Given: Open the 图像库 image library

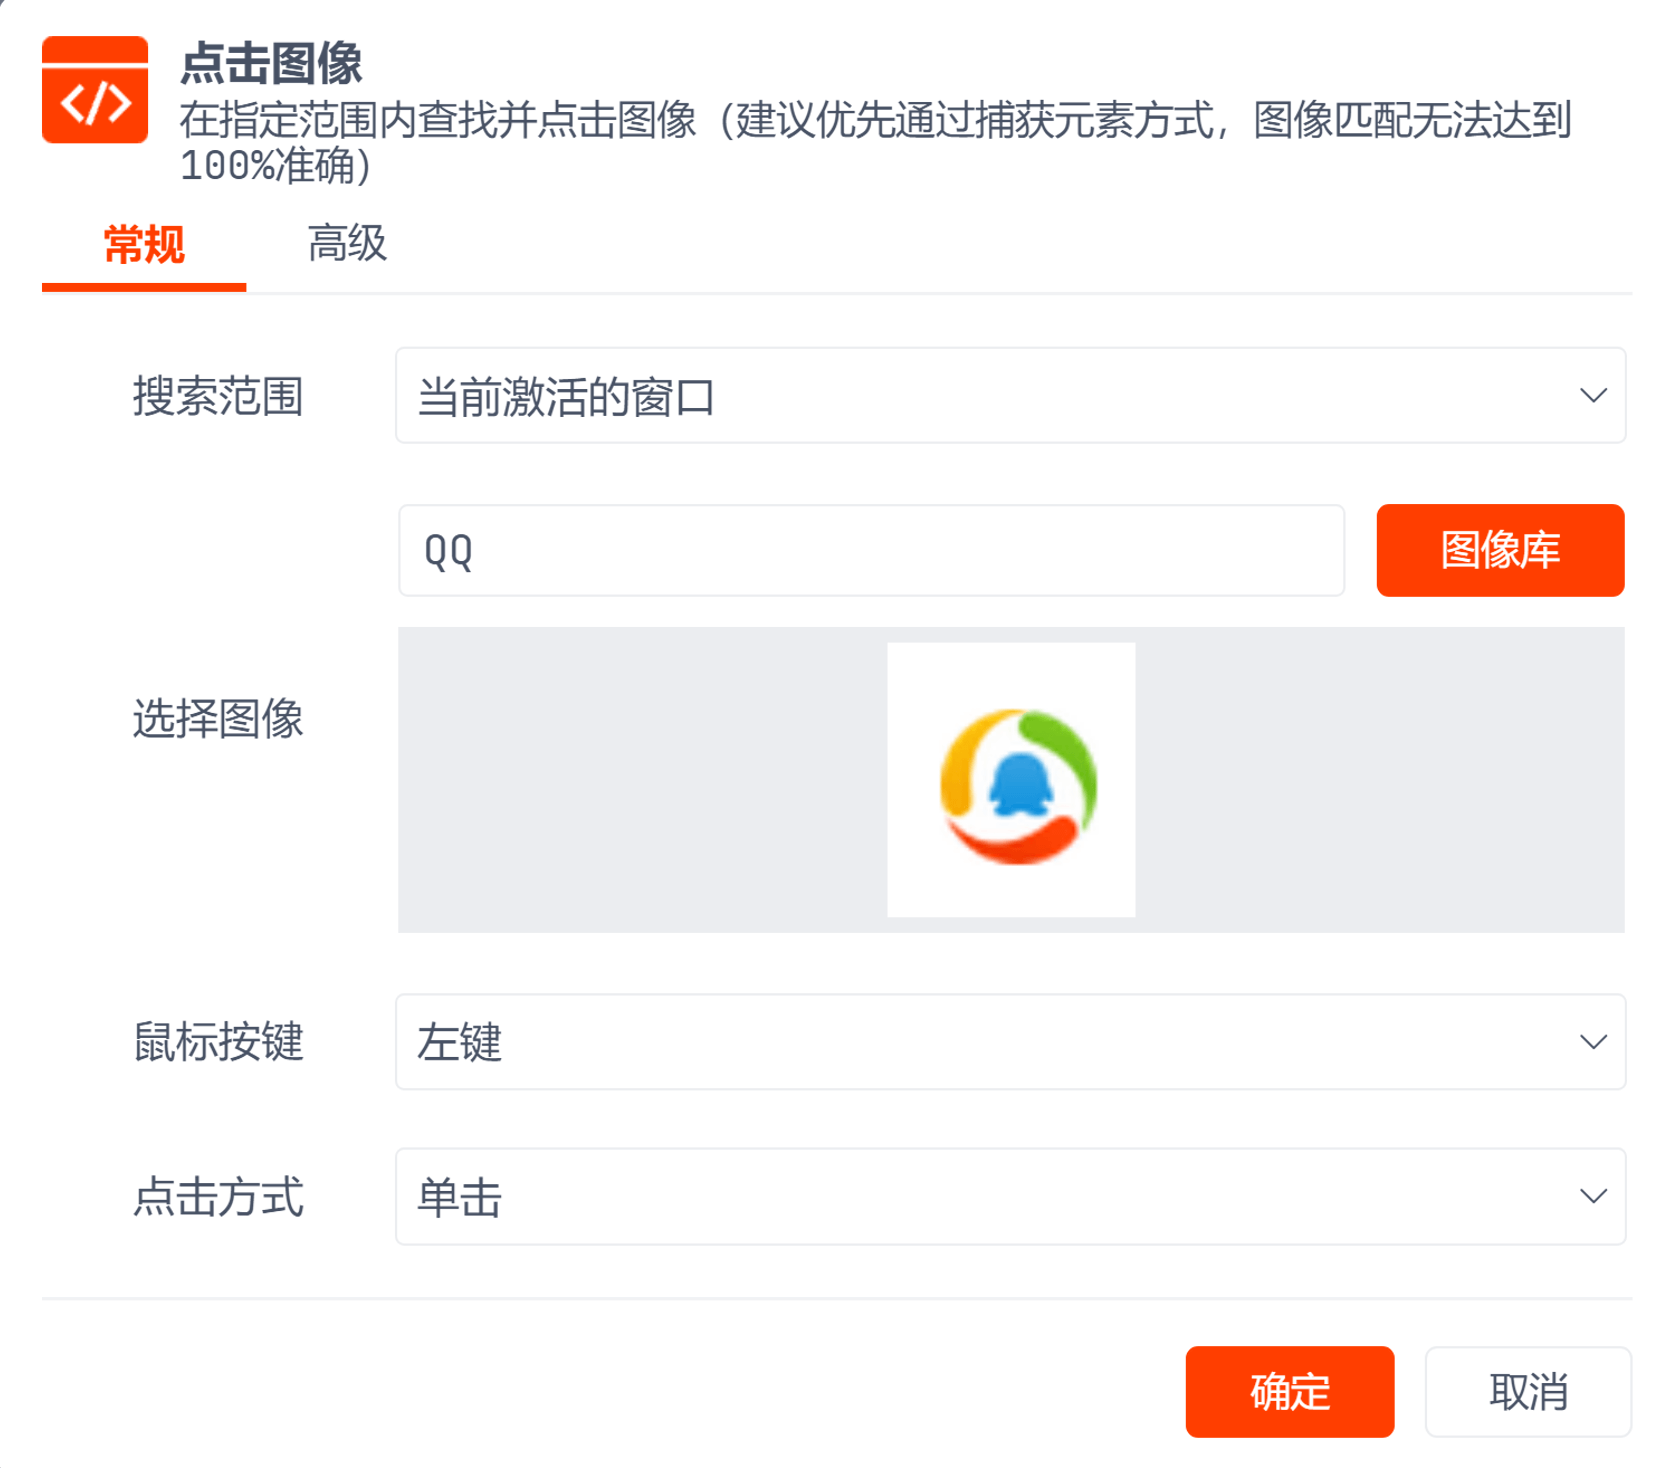Looking at the screenshot, I should click(1499, 551).
